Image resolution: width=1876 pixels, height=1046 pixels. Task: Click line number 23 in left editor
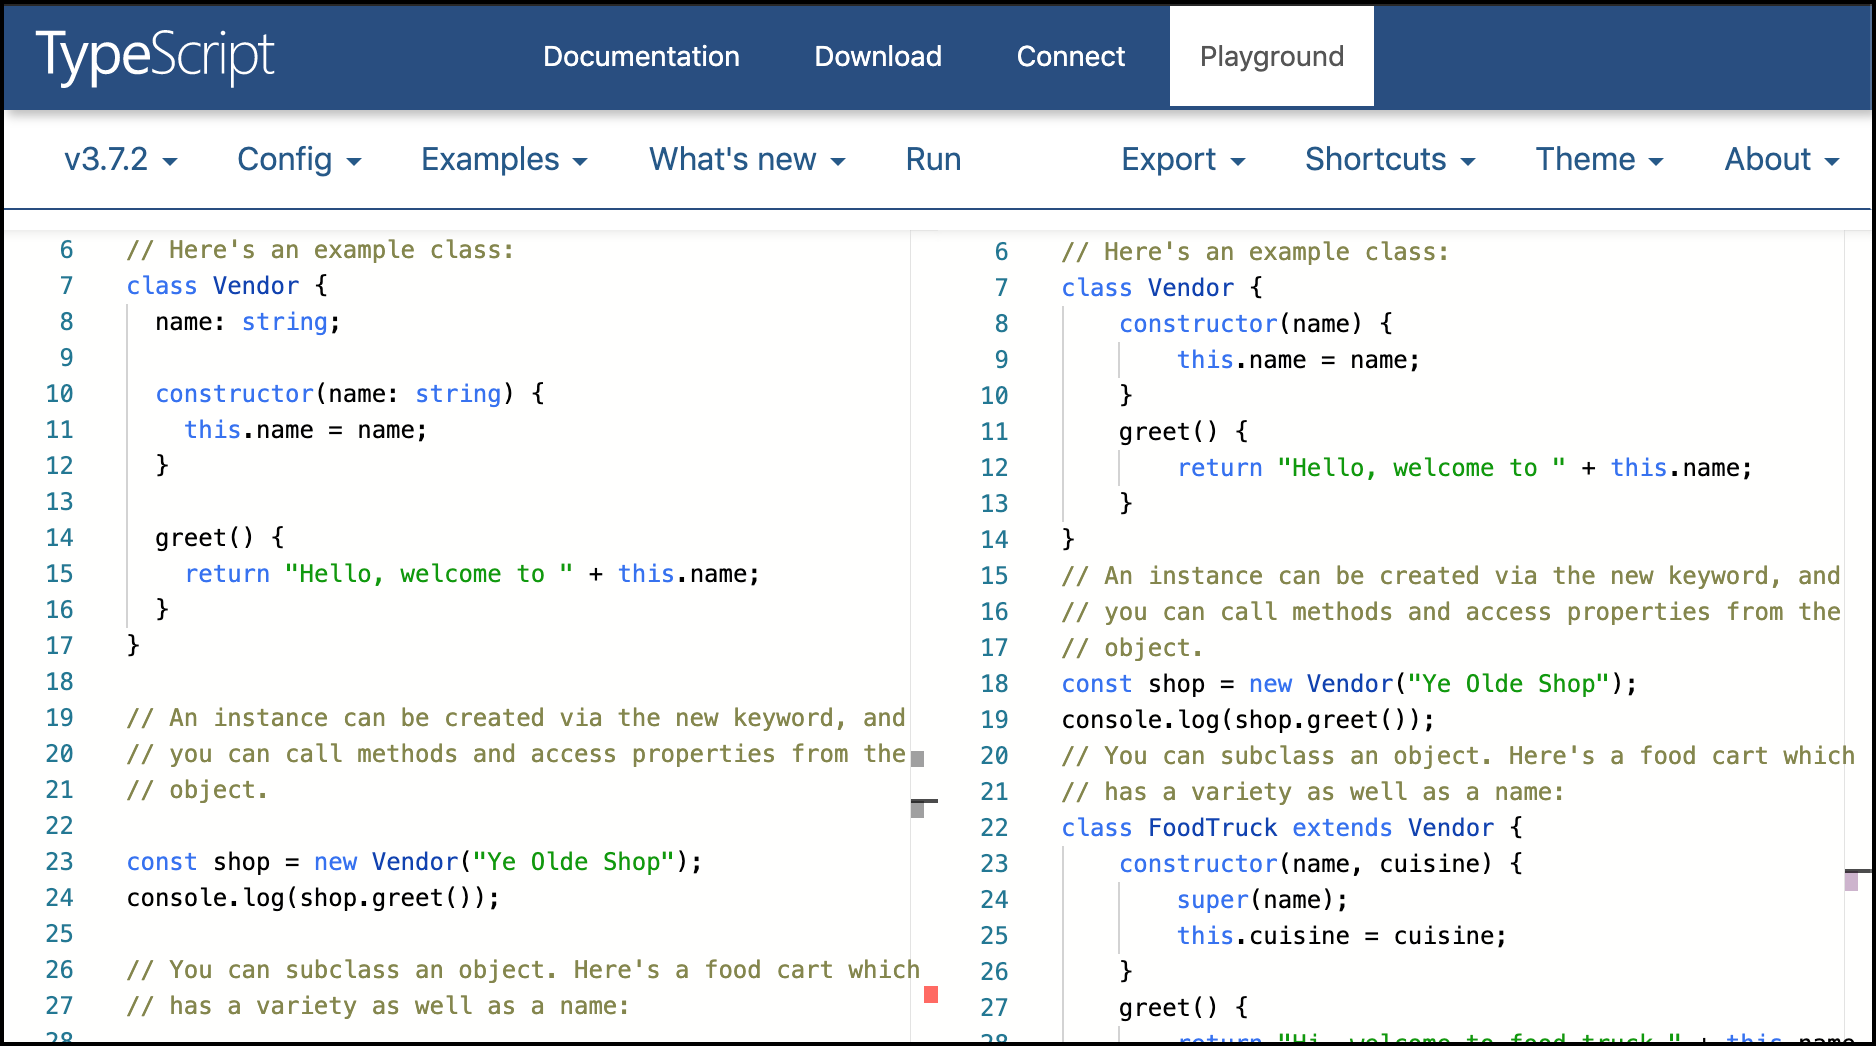(x=59, y=861)
